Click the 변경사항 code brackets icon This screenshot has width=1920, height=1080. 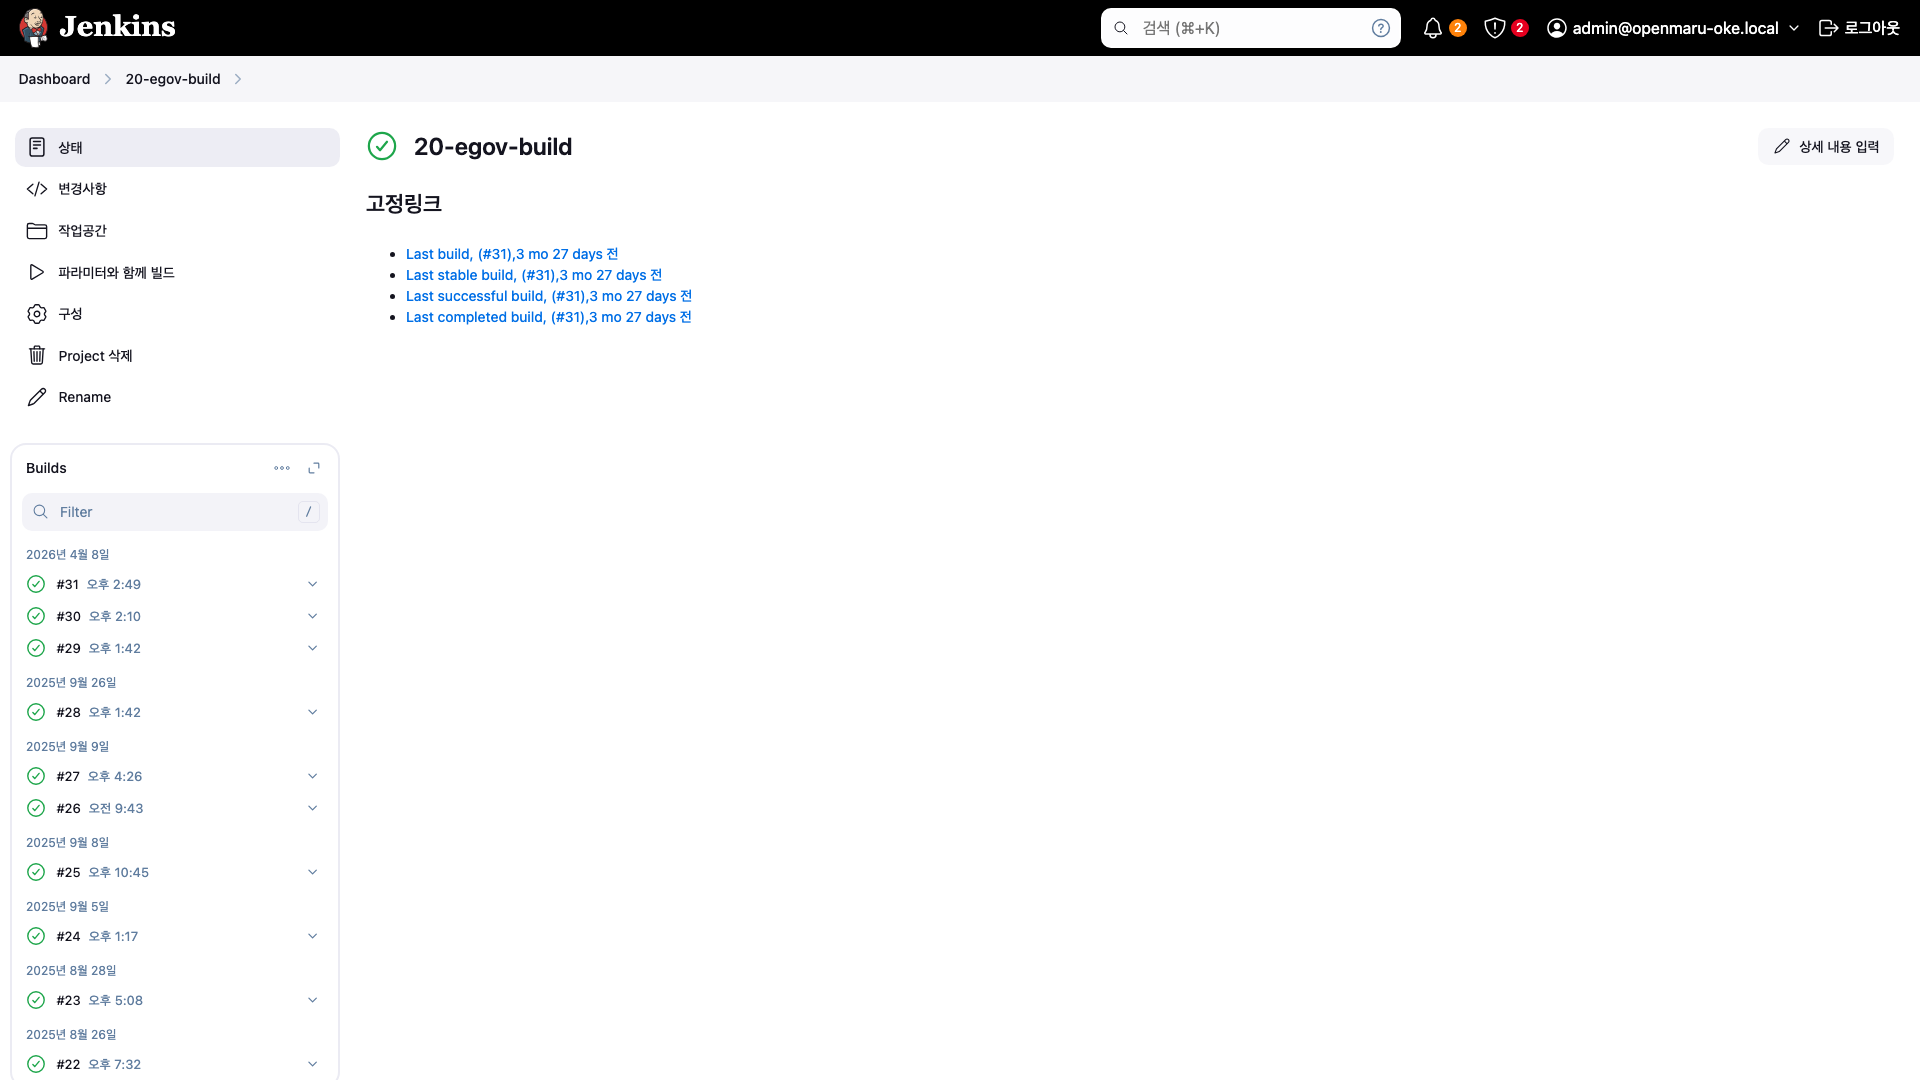point(37,189)
